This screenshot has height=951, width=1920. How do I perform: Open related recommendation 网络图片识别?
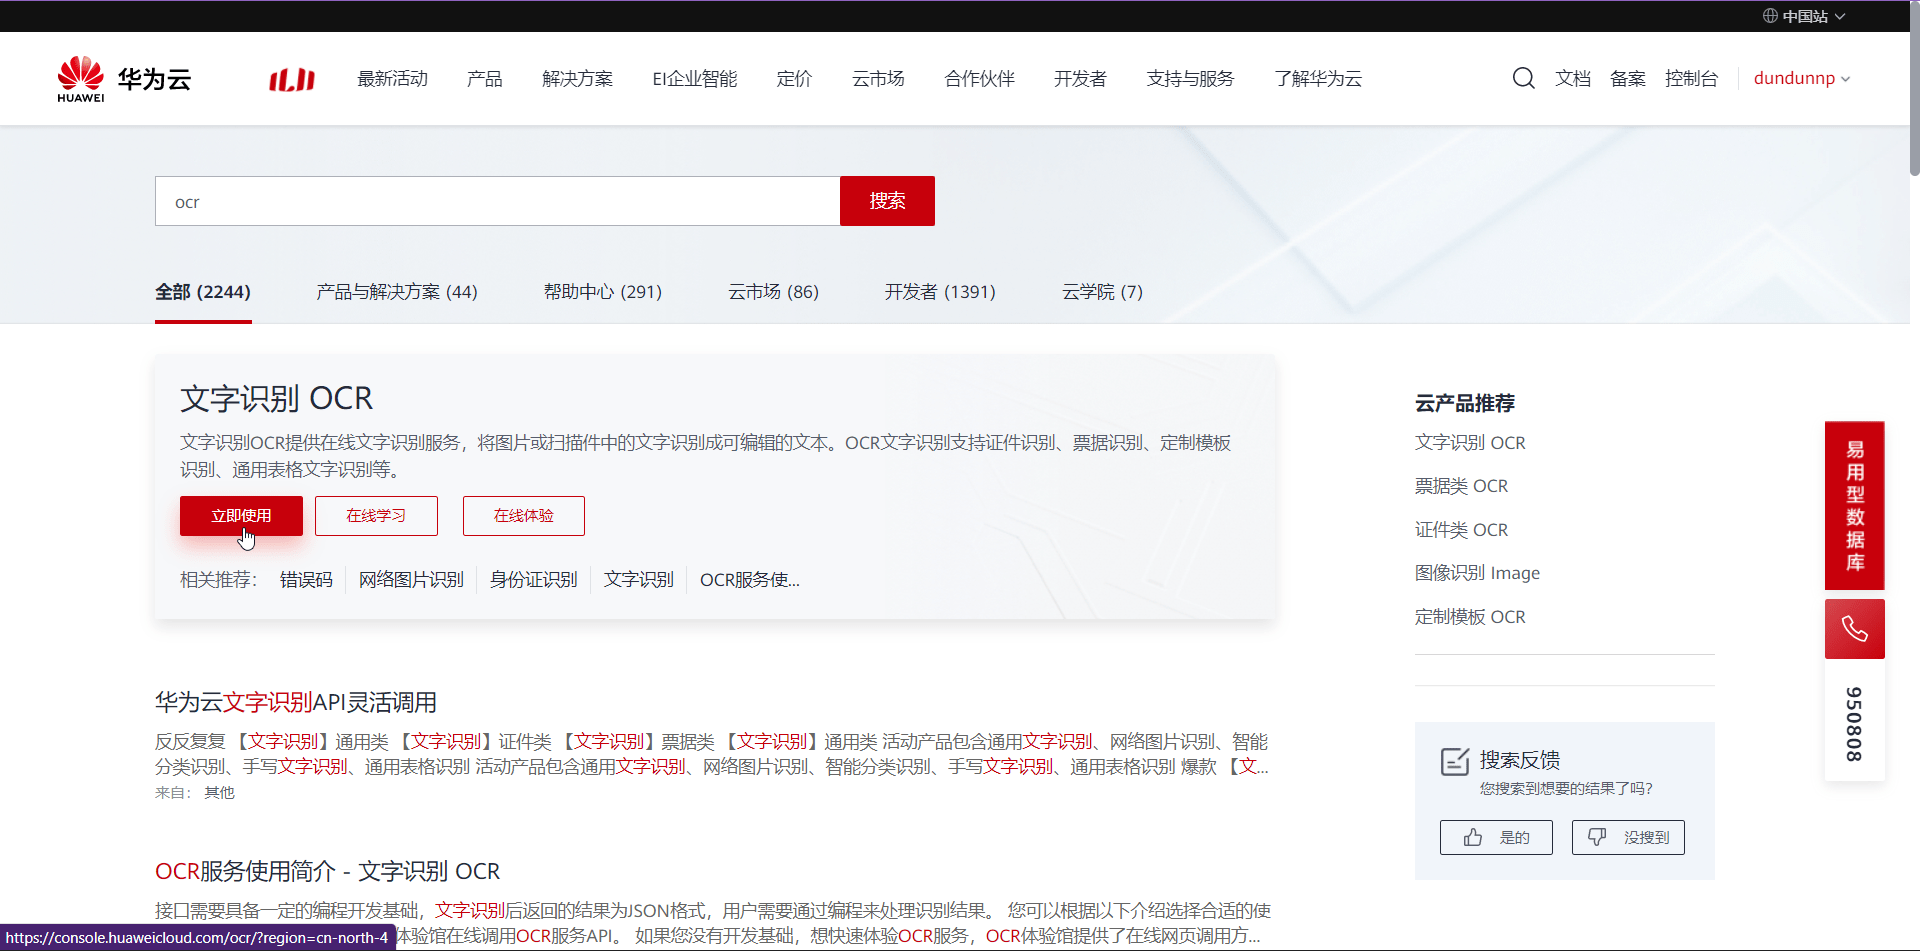tap(411, 580)
